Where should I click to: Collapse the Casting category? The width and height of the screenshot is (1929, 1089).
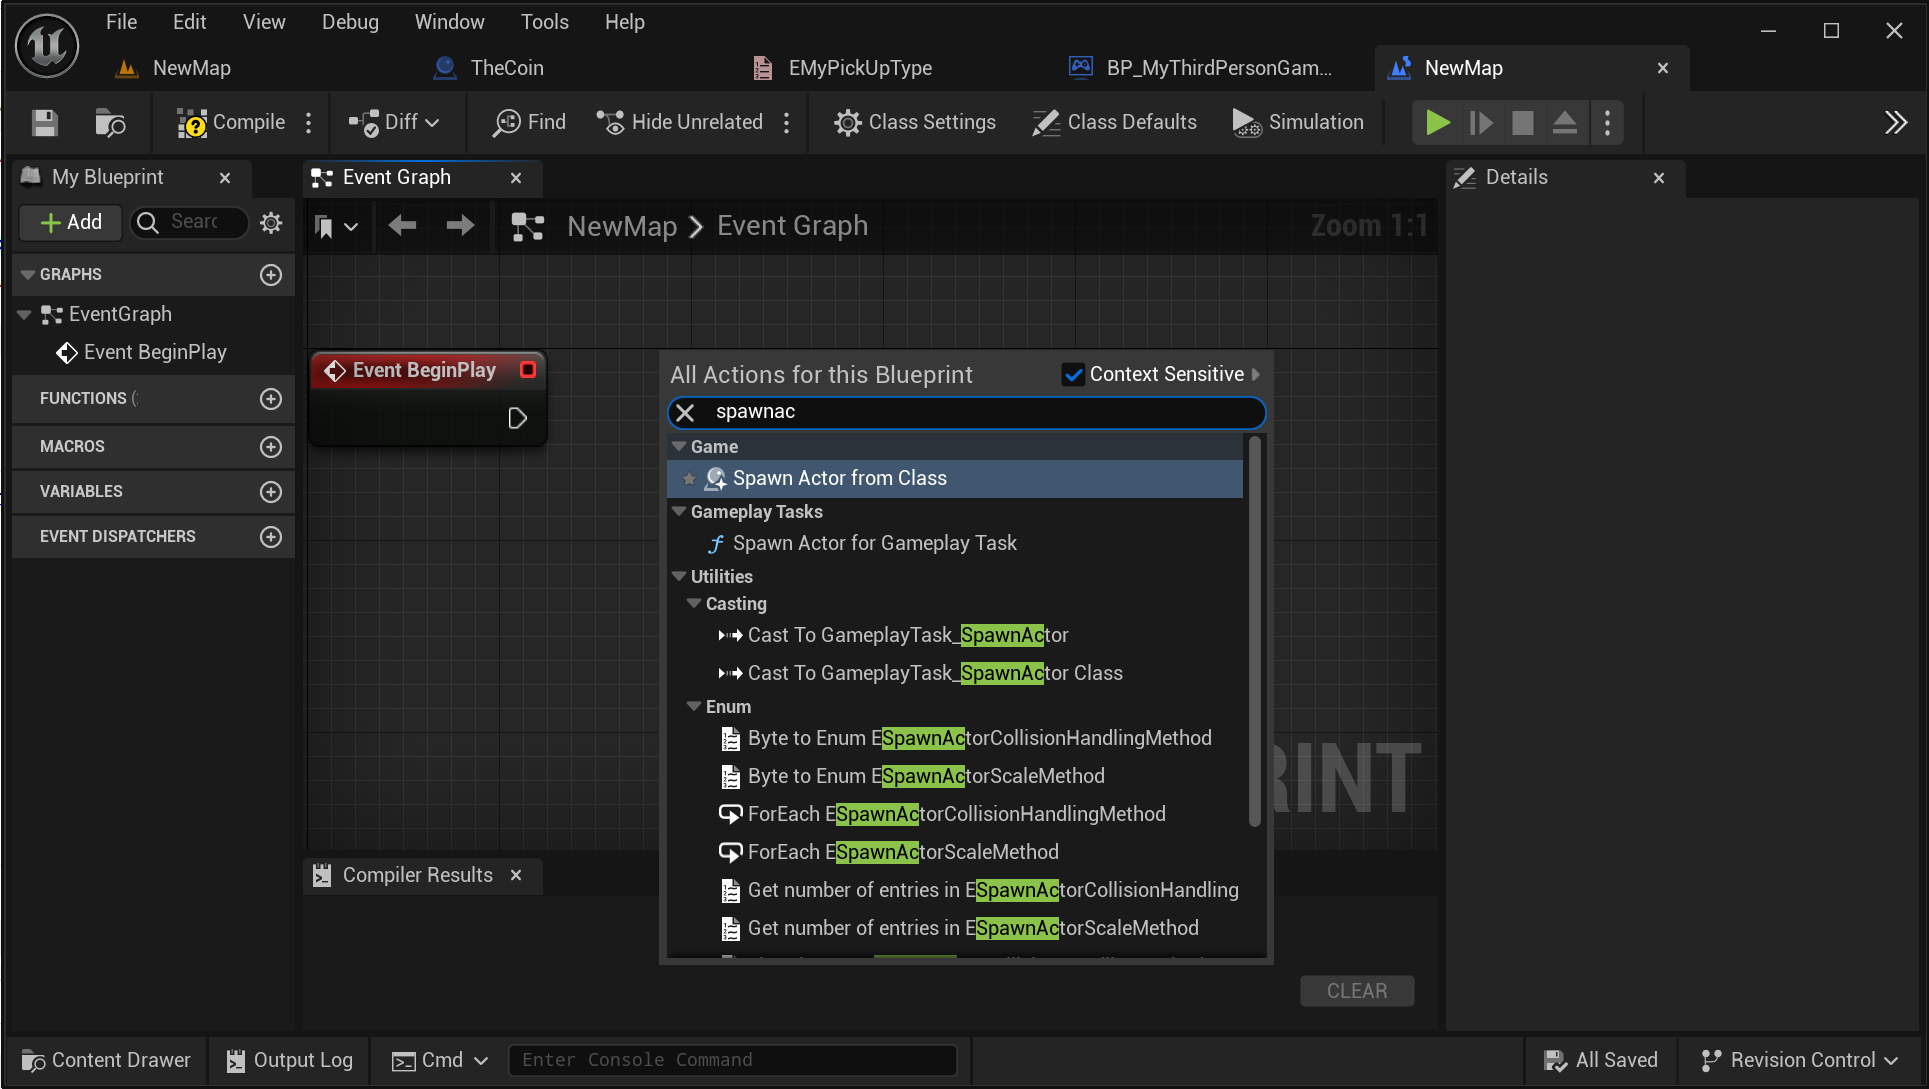694,604
